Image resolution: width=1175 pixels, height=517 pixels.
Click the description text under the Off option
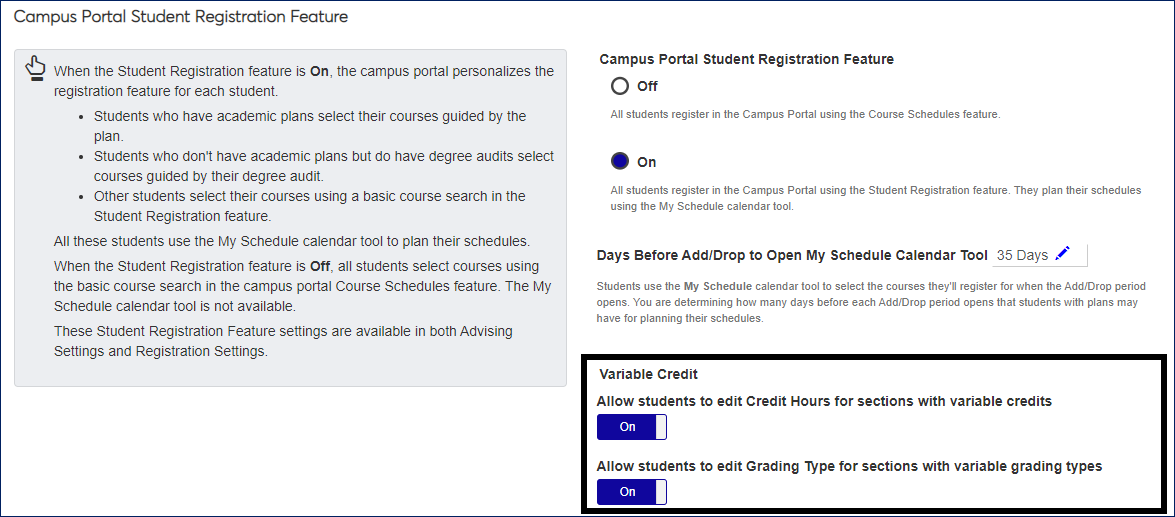point(805,114)
